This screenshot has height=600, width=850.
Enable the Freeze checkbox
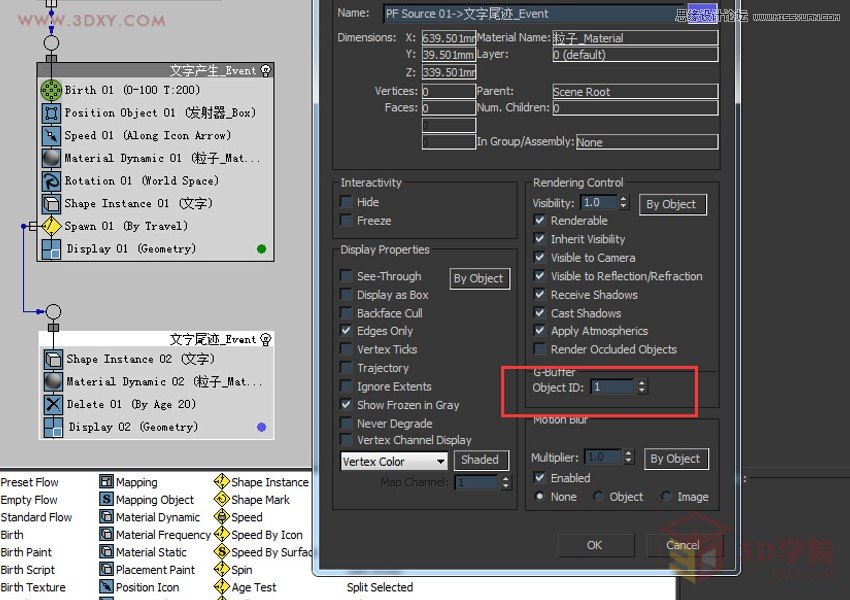click(345, 220)
